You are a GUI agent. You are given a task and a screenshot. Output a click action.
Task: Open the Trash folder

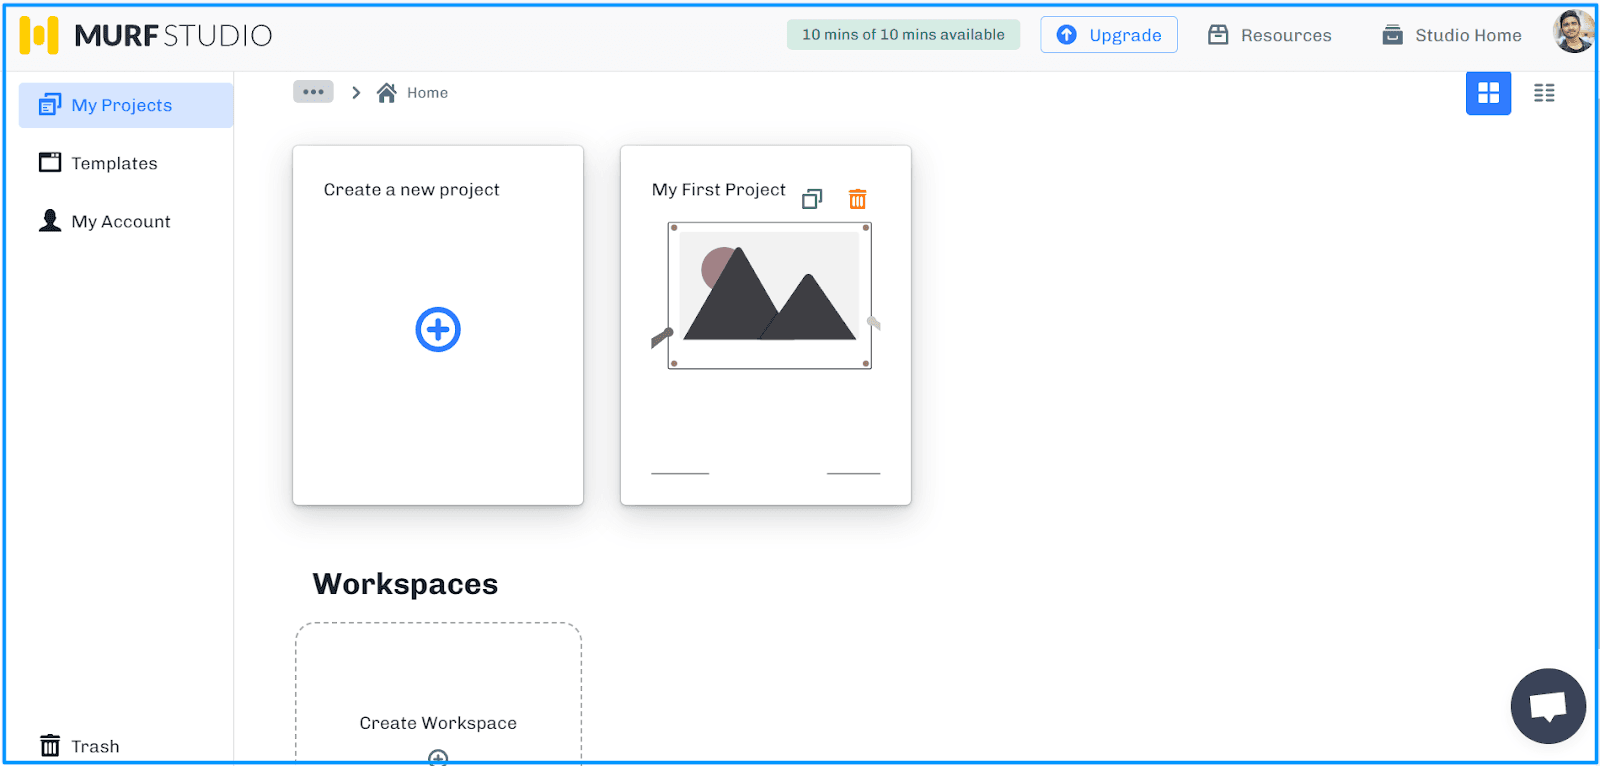pos(94,746)
